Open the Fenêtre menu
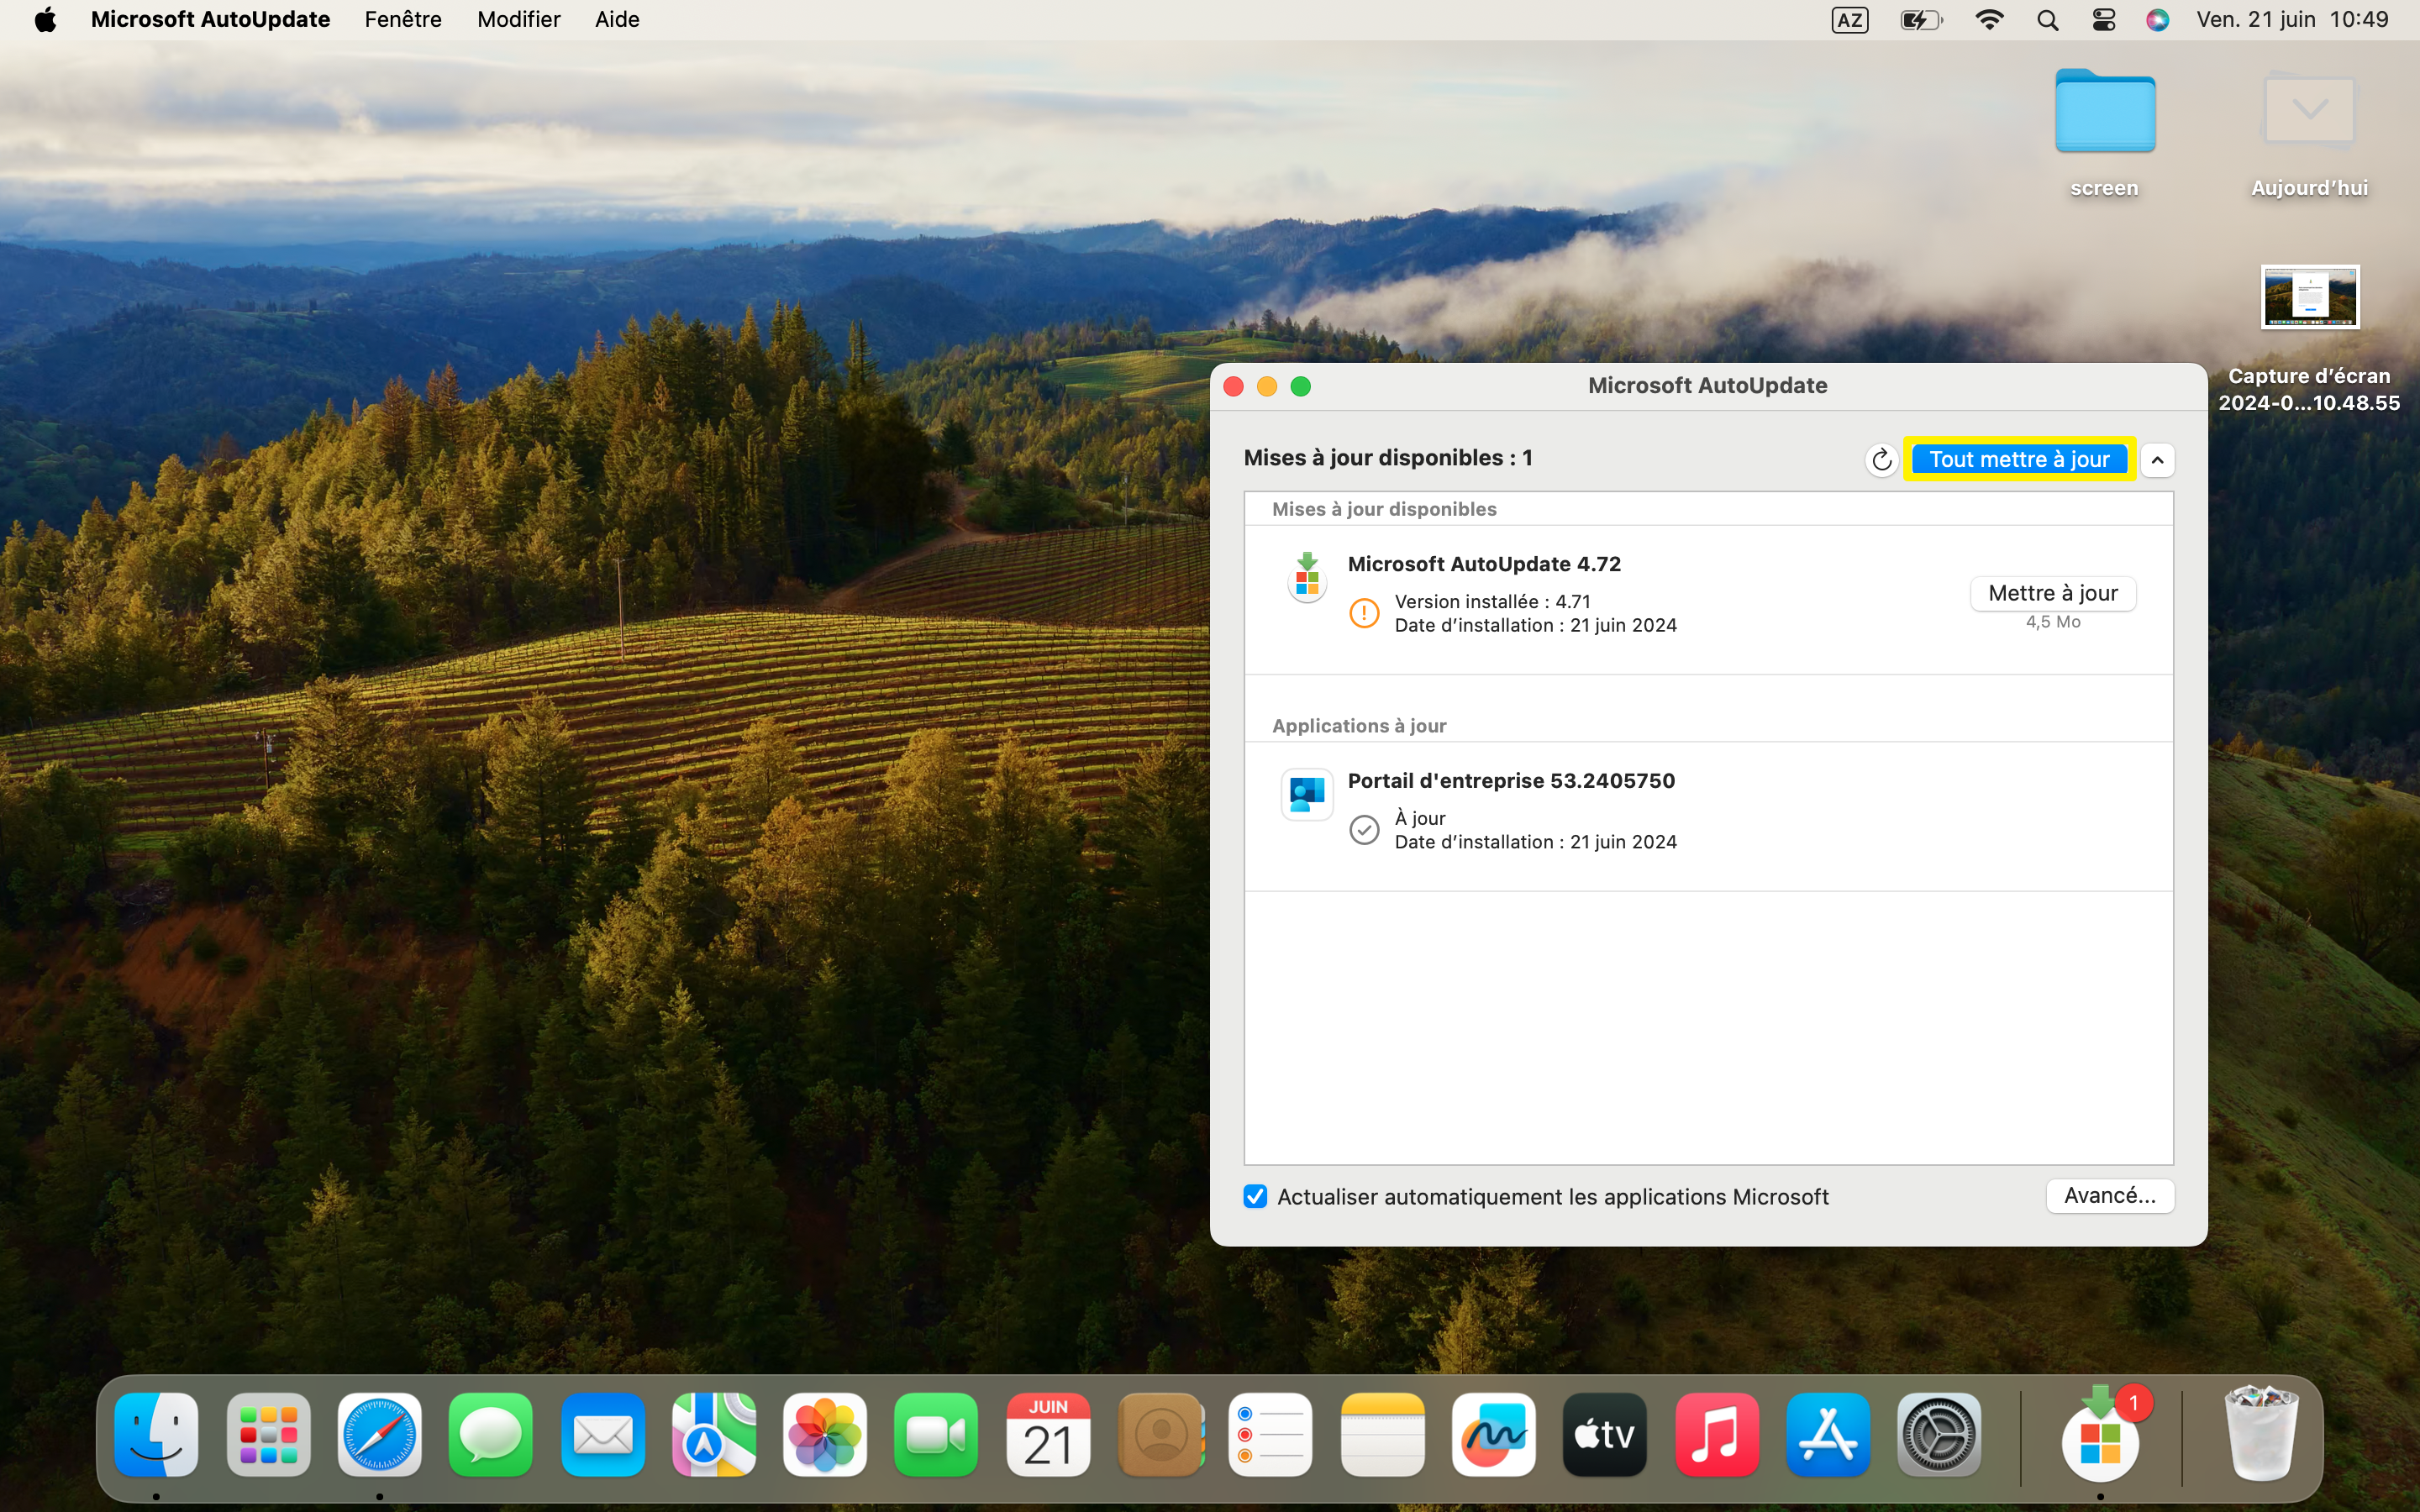 tap(403, 20)
